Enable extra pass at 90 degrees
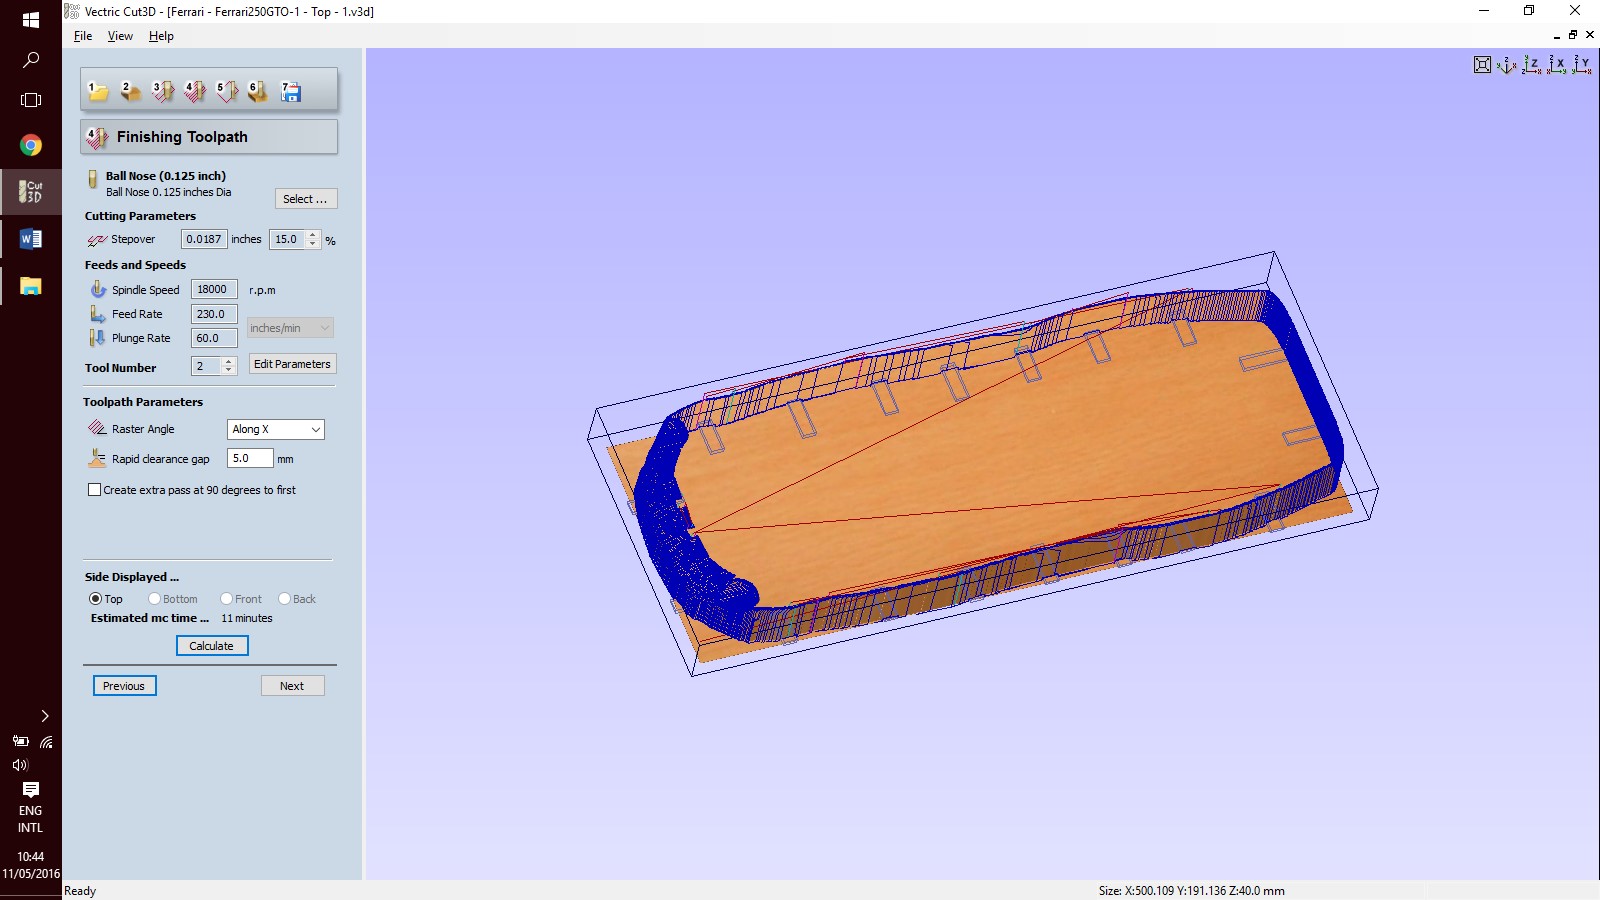Viewport: 1600px width, 900px height. 95,490
